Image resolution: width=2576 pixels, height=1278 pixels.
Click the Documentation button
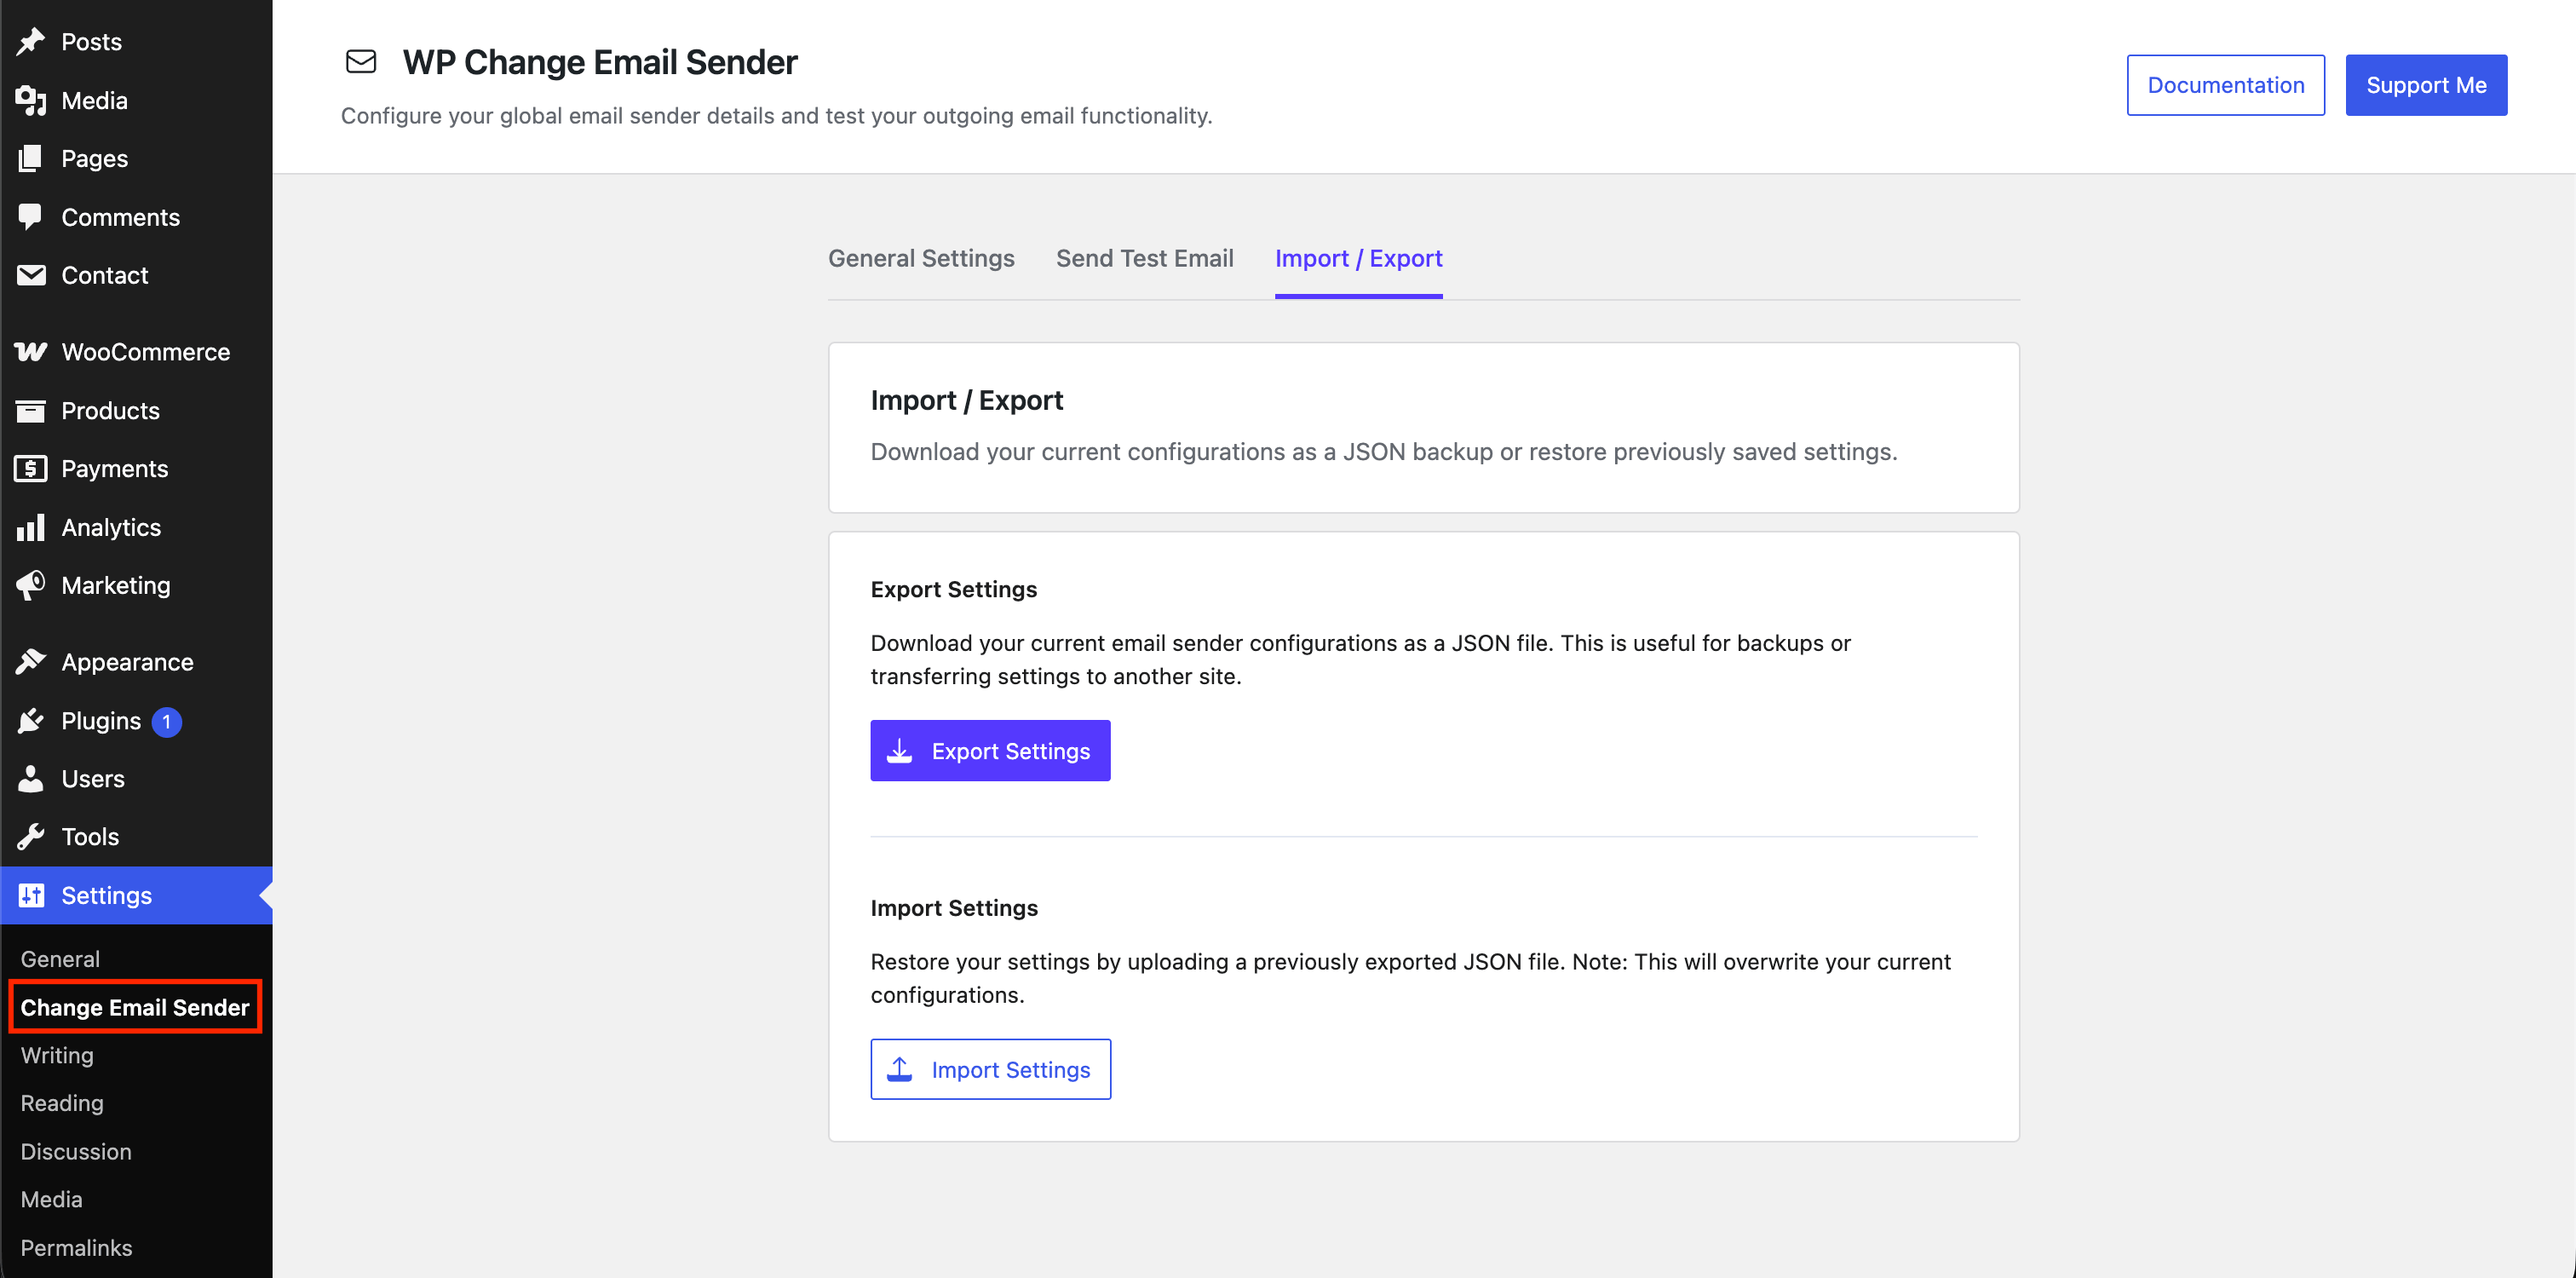click(2225, 85)
